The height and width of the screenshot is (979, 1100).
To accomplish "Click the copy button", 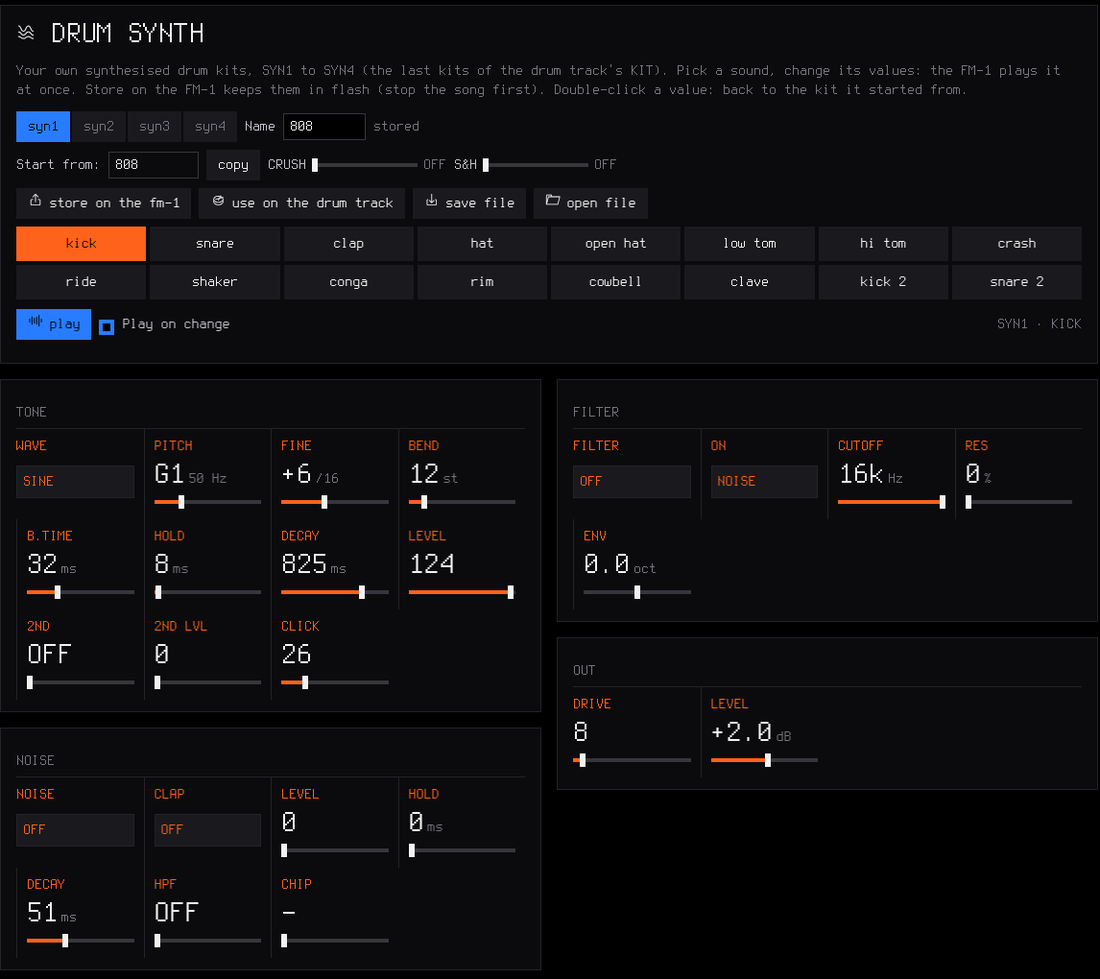I will point(233,165).
